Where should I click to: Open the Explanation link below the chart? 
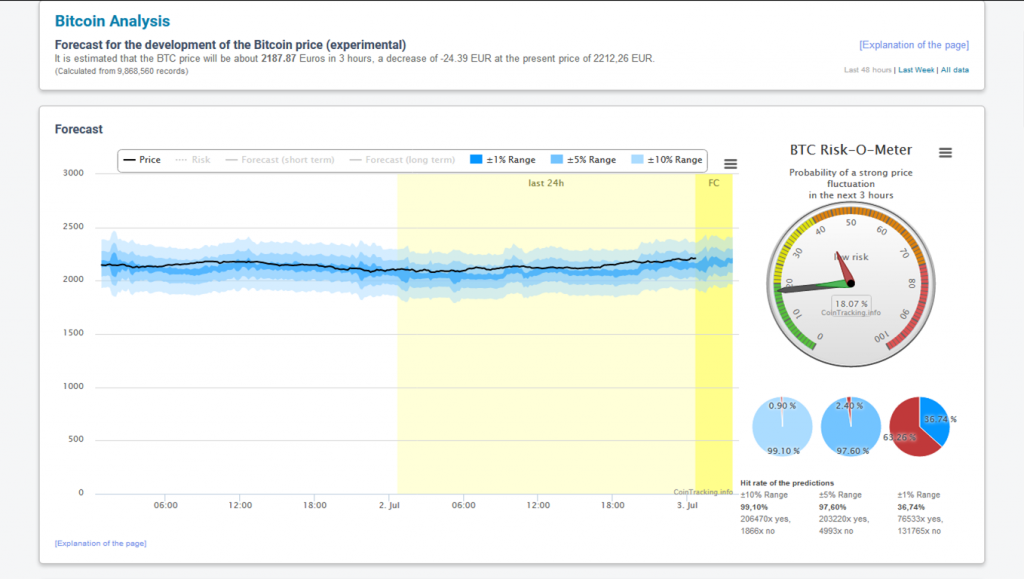pyautogui.click(x=101, y=543)
